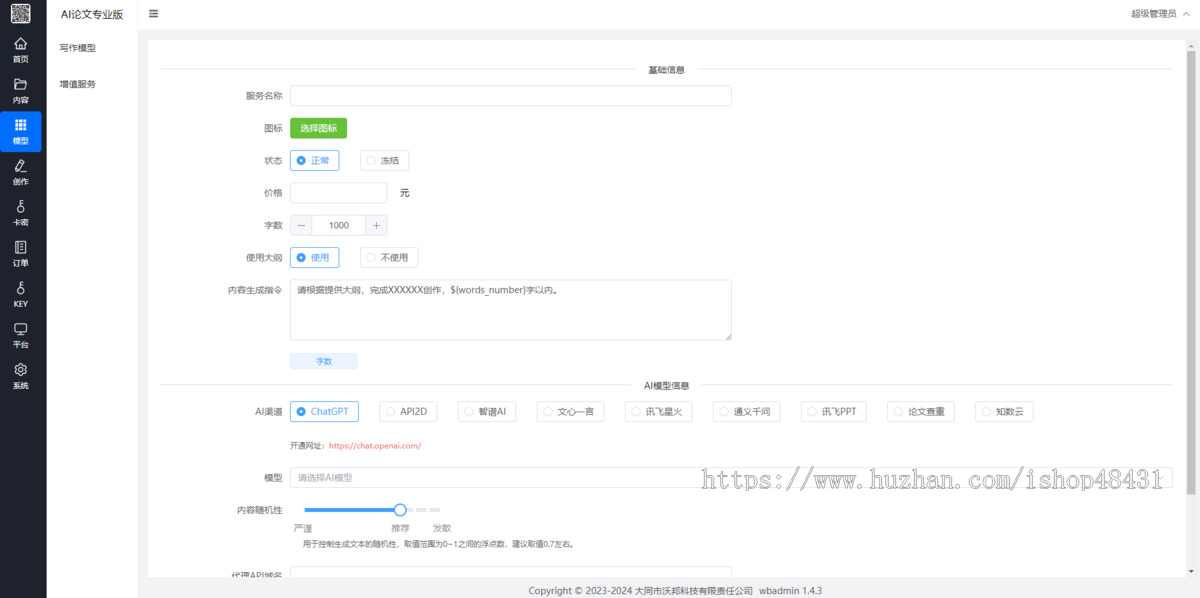Focus the 服务名称 input field
This screenshot has height=598, width=1200.
510,96
